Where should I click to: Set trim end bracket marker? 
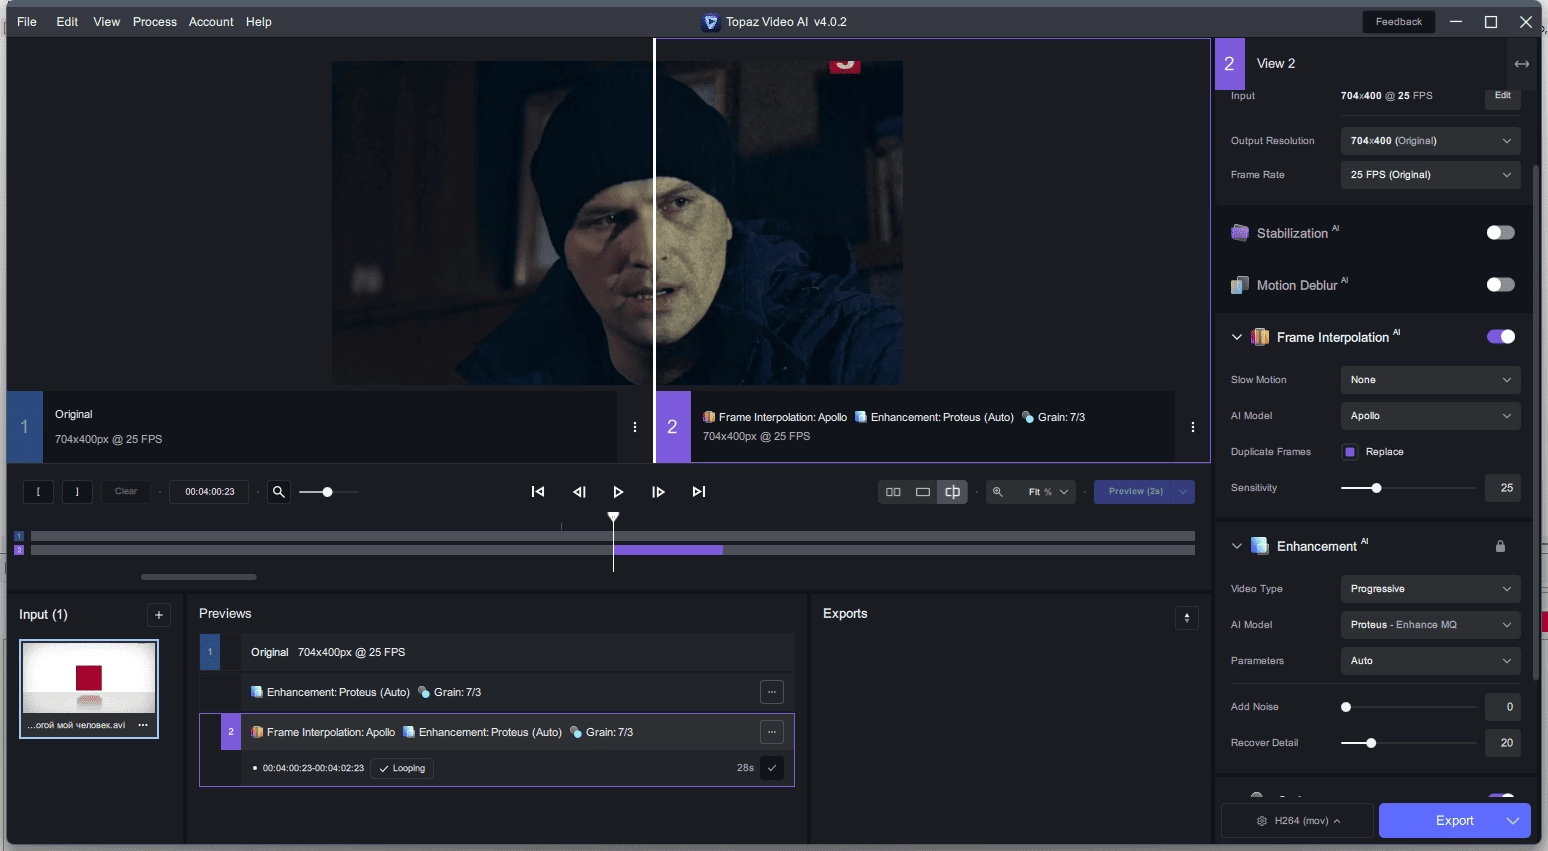pyautogui.click(x=77, y=491)
